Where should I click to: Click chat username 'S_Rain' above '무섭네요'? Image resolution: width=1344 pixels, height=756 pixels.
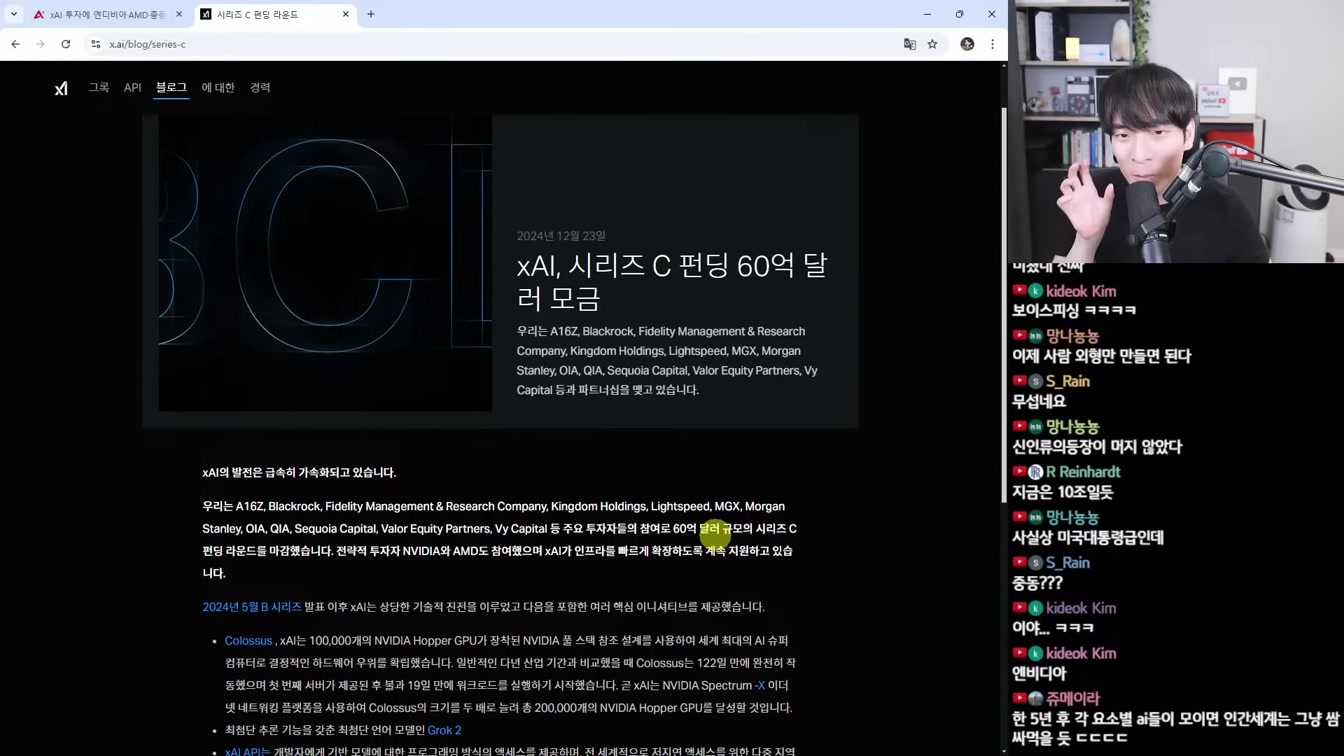point(1068,381)
